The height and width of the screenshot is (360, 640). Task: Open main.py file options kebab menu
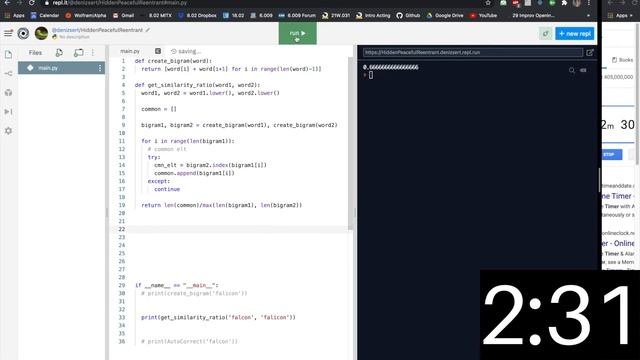(x=100, y=68)
